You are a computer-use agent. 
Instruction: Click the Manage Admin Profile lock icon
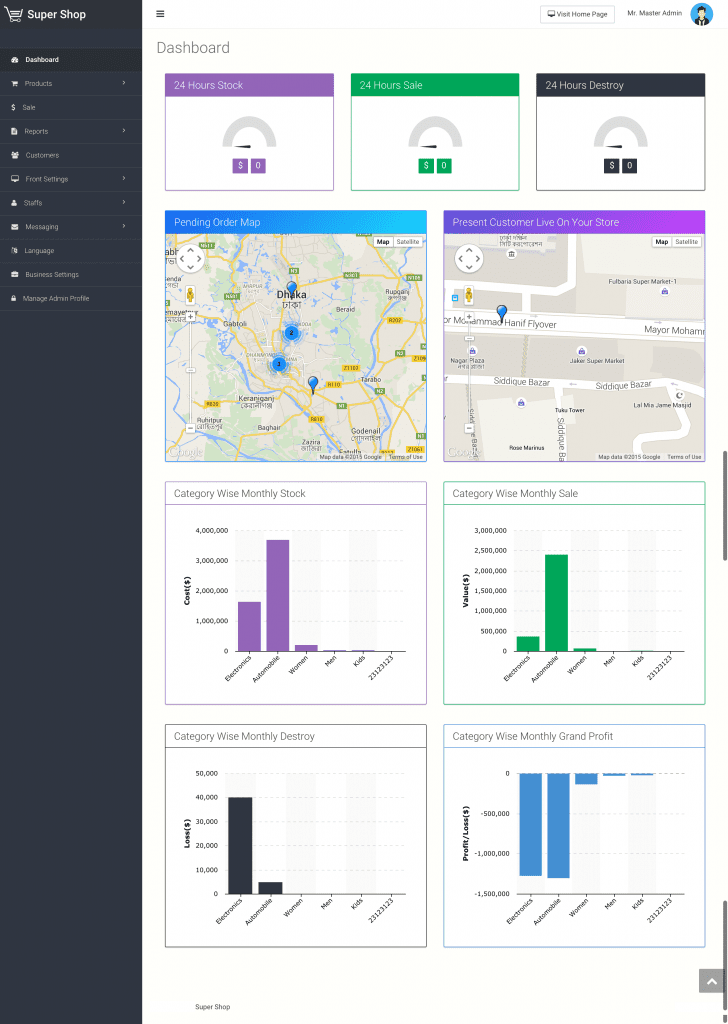pos(13,298)
